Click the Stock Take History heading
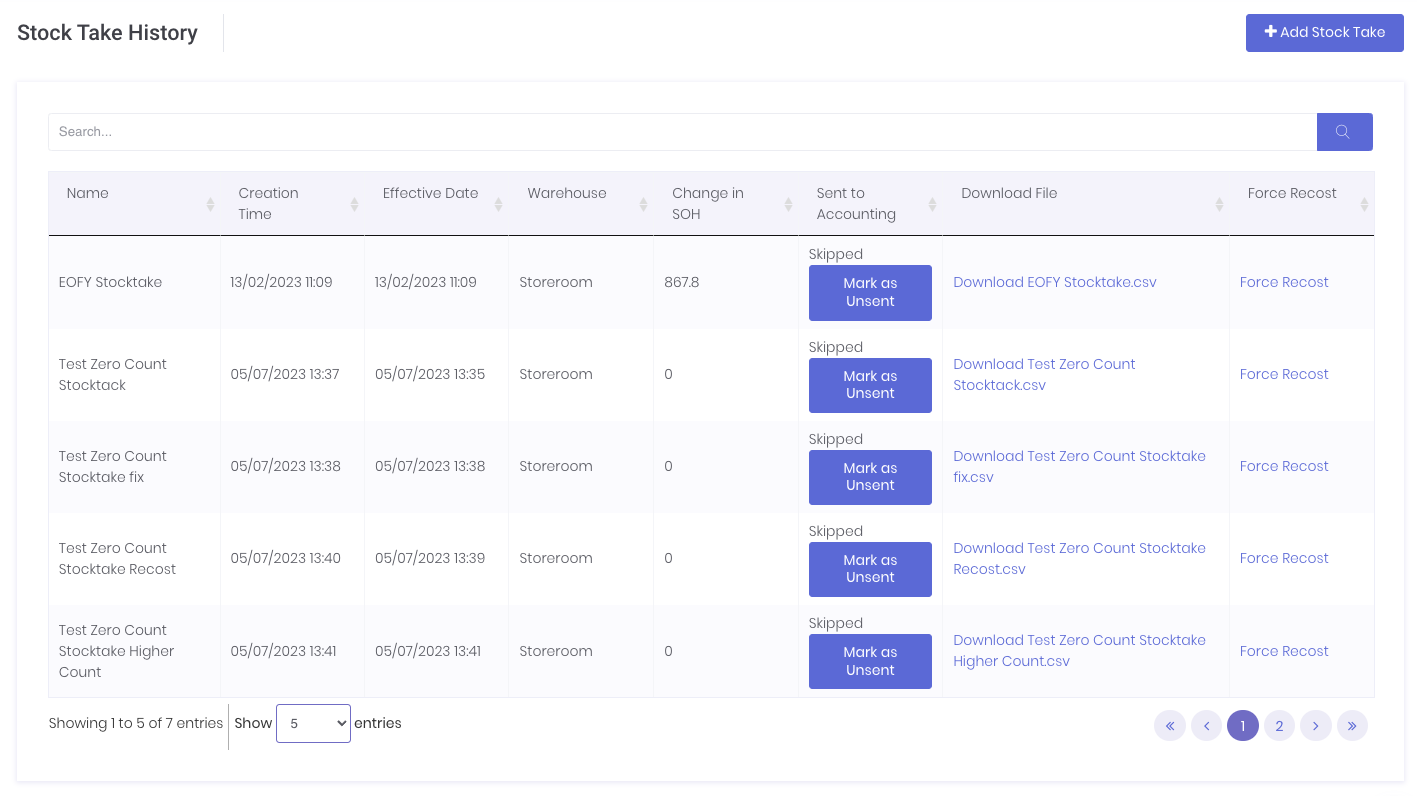This screenshot has width=1417, height=796. [x=108, y=33]
